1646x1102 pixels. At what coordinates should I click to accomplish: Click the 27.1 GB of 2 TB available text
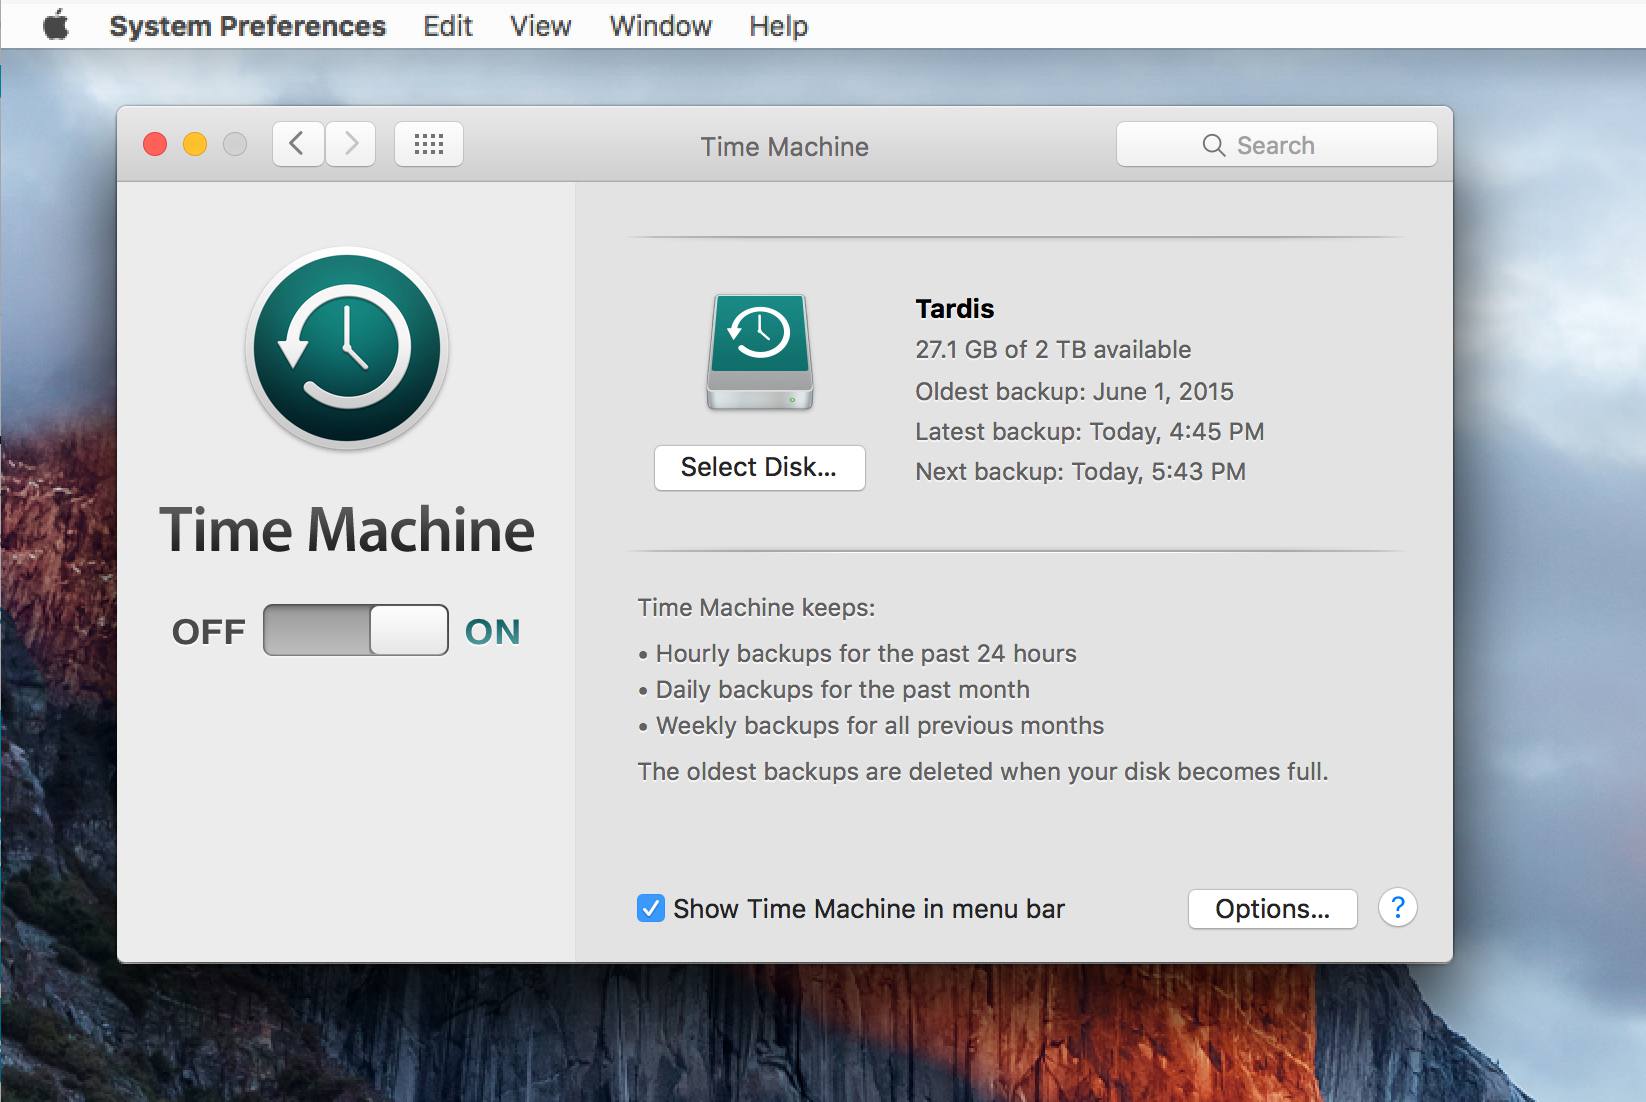click(x=1053, y=350)
